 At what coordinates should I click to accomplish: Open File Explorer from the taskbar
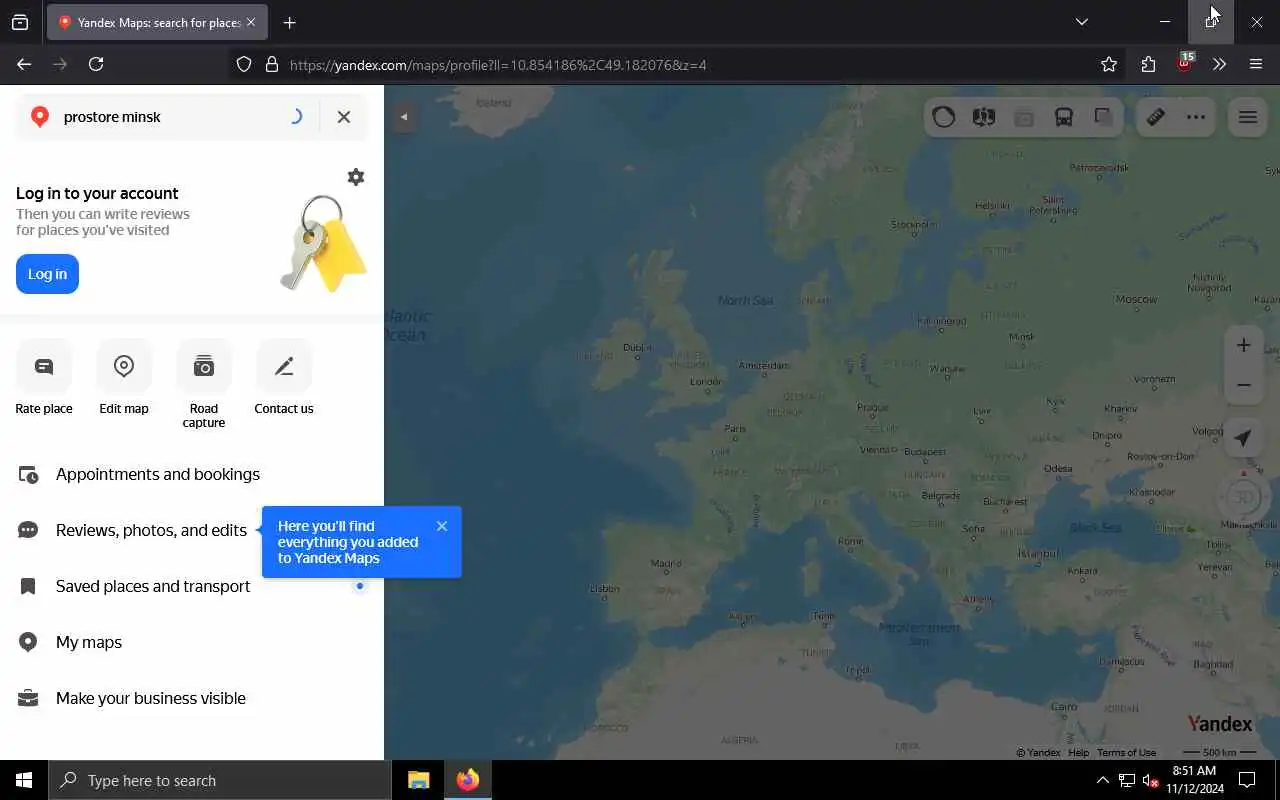(419, 780)
